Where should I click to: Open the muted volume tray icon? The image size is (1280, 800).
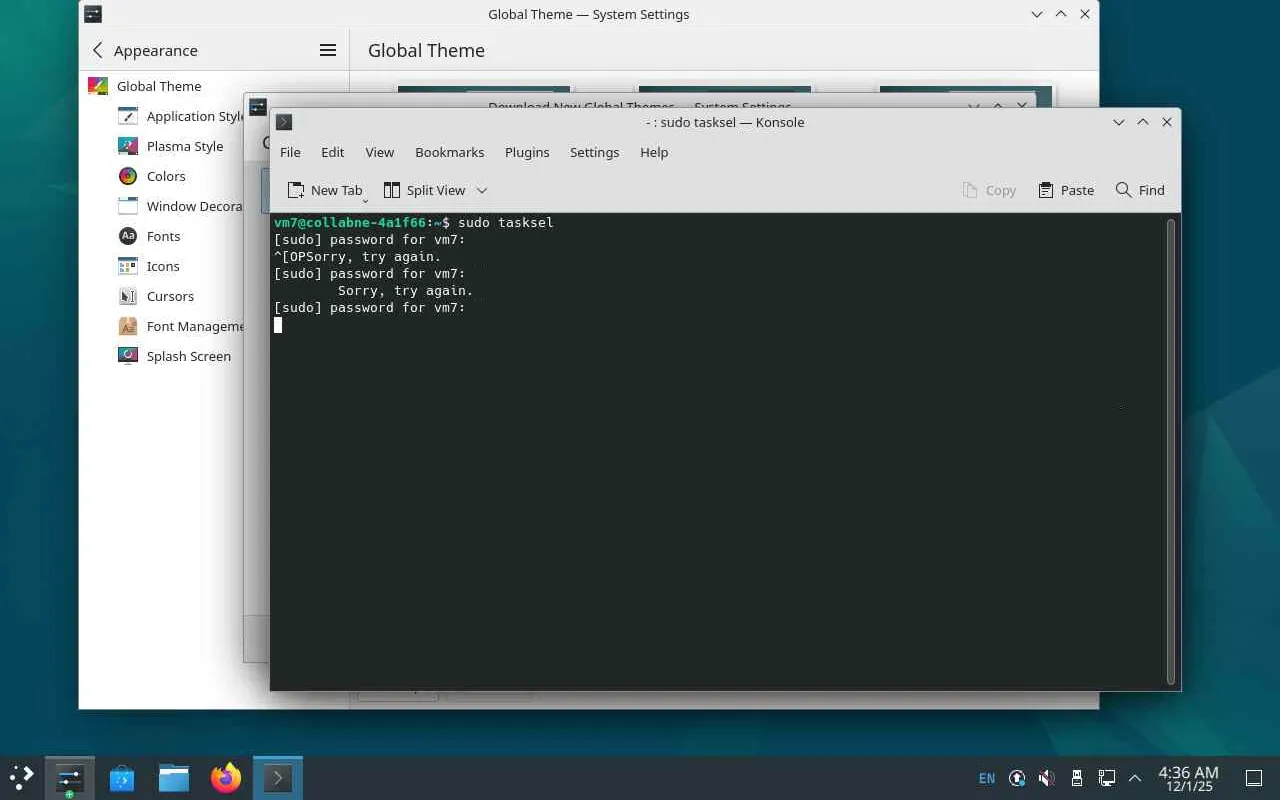point(1046,778)
